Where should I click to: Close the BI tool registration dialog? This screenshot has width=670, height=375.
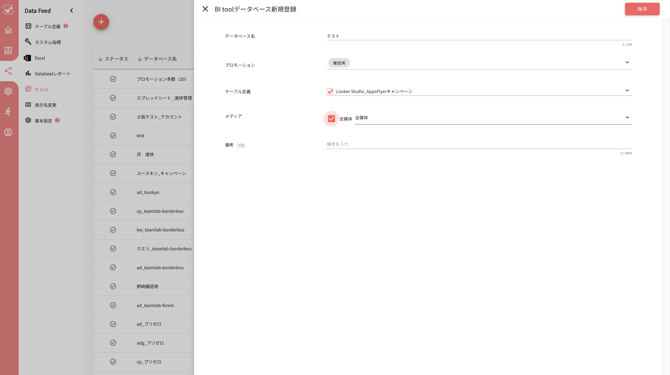205,9
